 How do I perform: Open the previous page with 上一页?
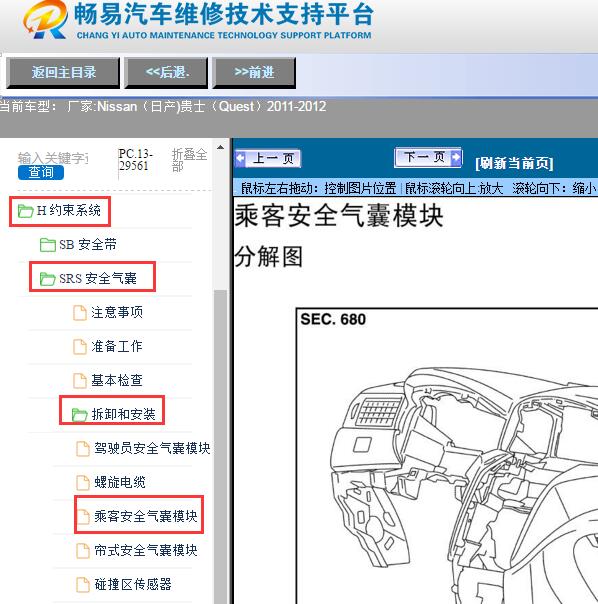268,158
